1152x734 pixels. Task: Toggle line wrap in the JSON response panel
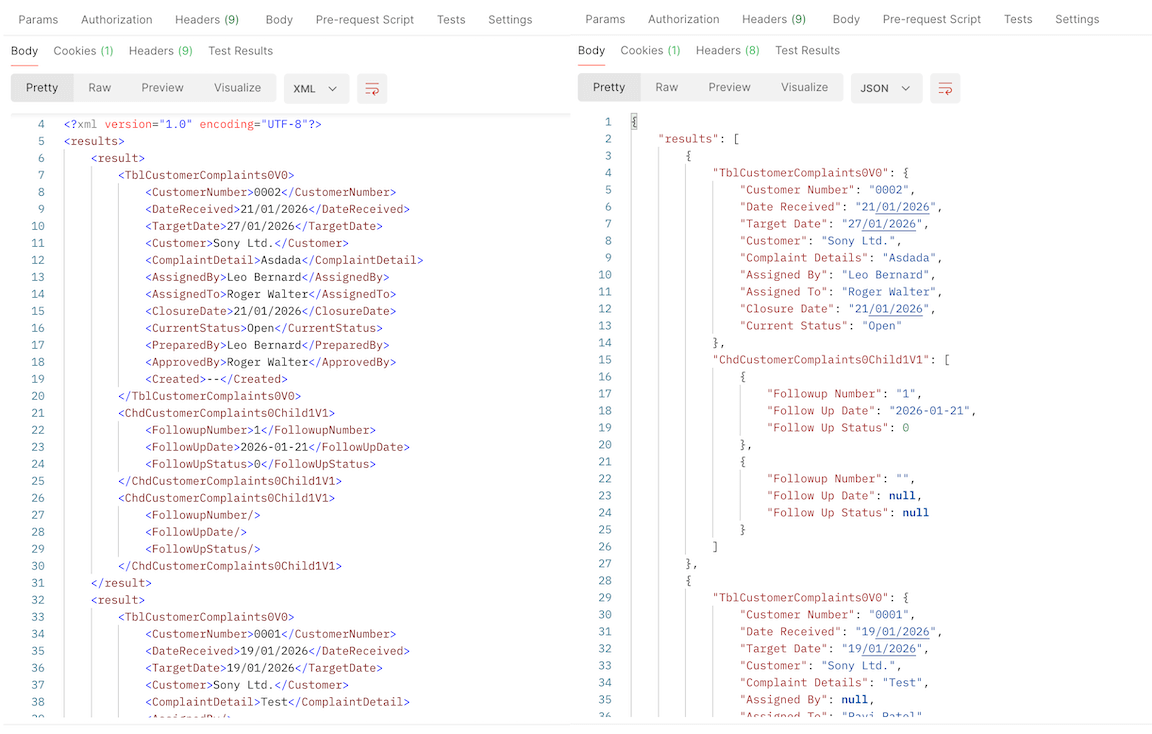[x=945, y=89]
